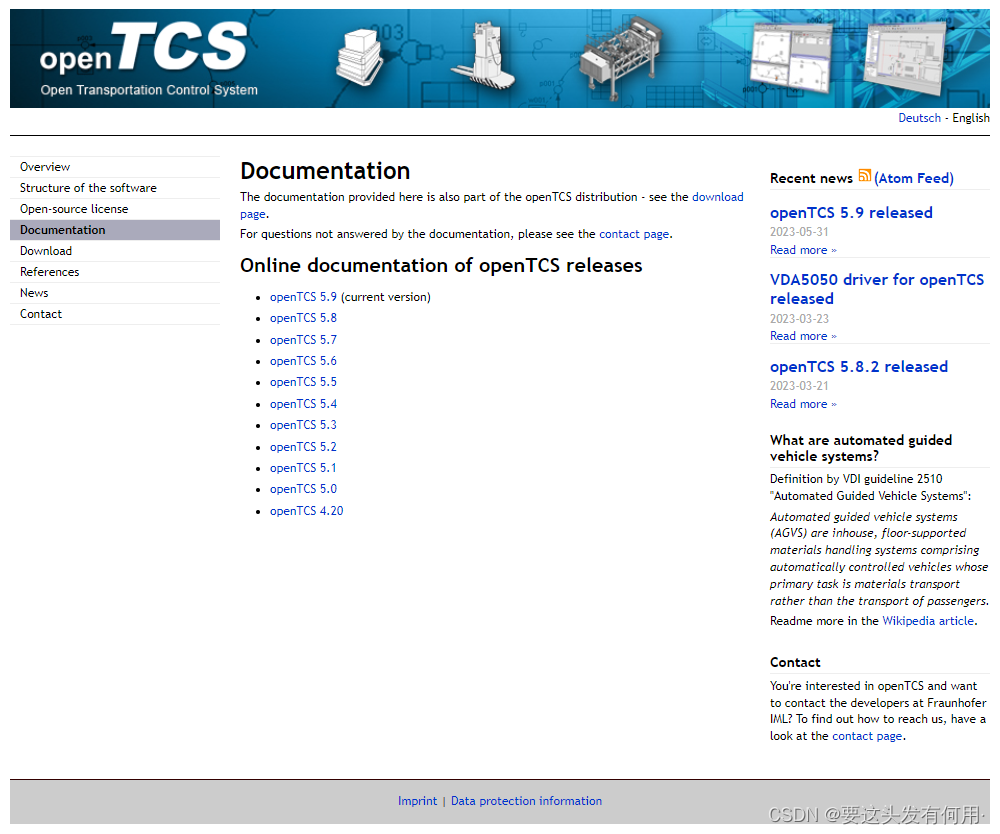Click 'What are automated guided vehicle systems?' heading

(860, 448)
